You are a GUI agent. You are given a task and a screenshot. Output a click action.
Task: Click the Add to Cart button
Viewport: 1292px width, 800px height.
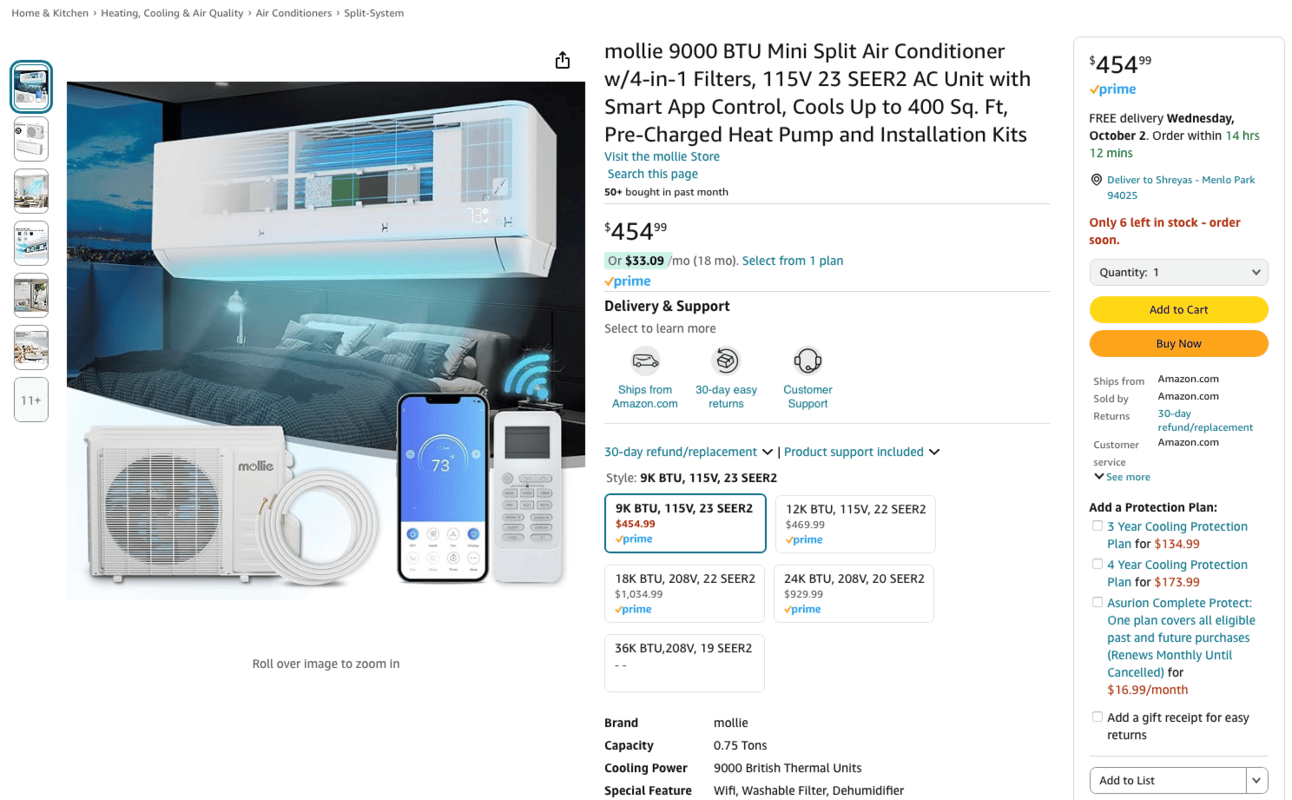coord(1178,310)
